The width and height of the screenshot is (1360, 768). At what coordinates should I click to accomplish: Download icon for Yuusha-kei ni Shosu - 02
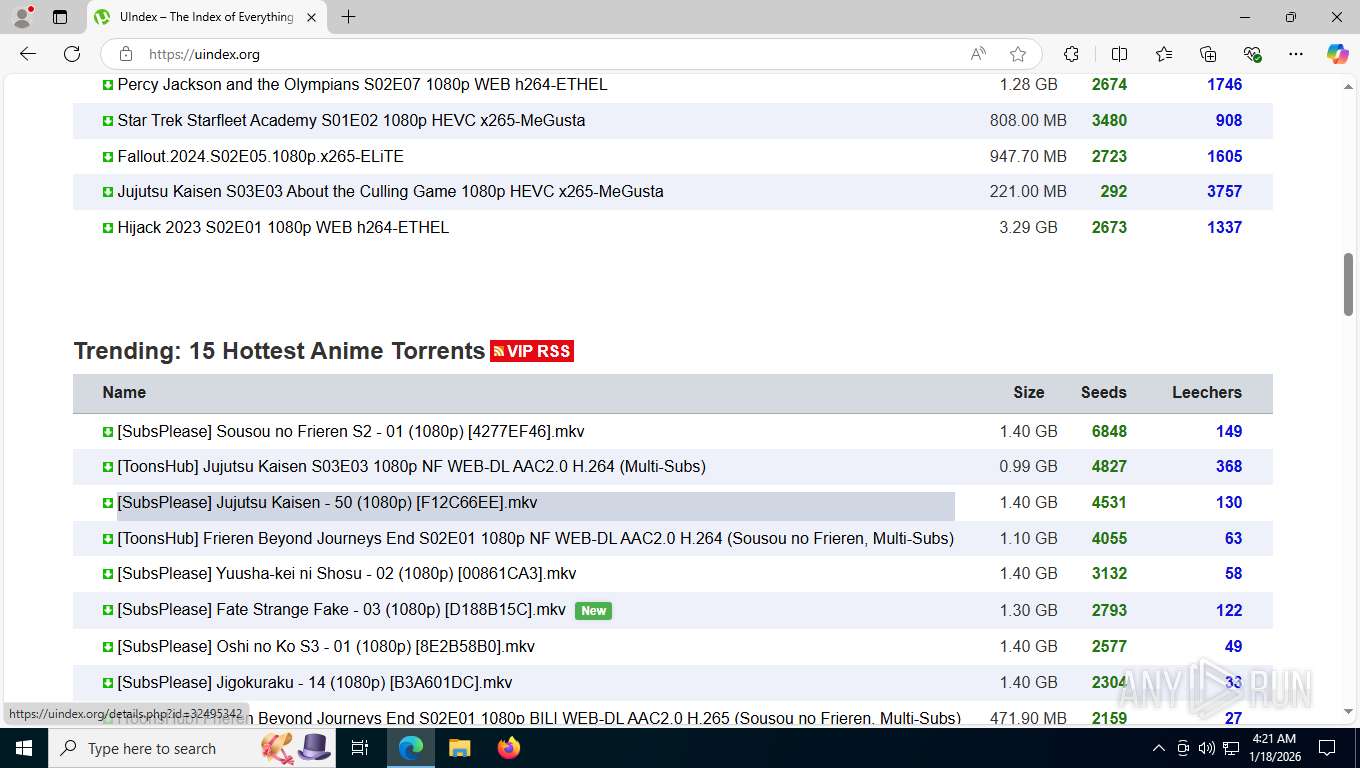tap(108, 574)
